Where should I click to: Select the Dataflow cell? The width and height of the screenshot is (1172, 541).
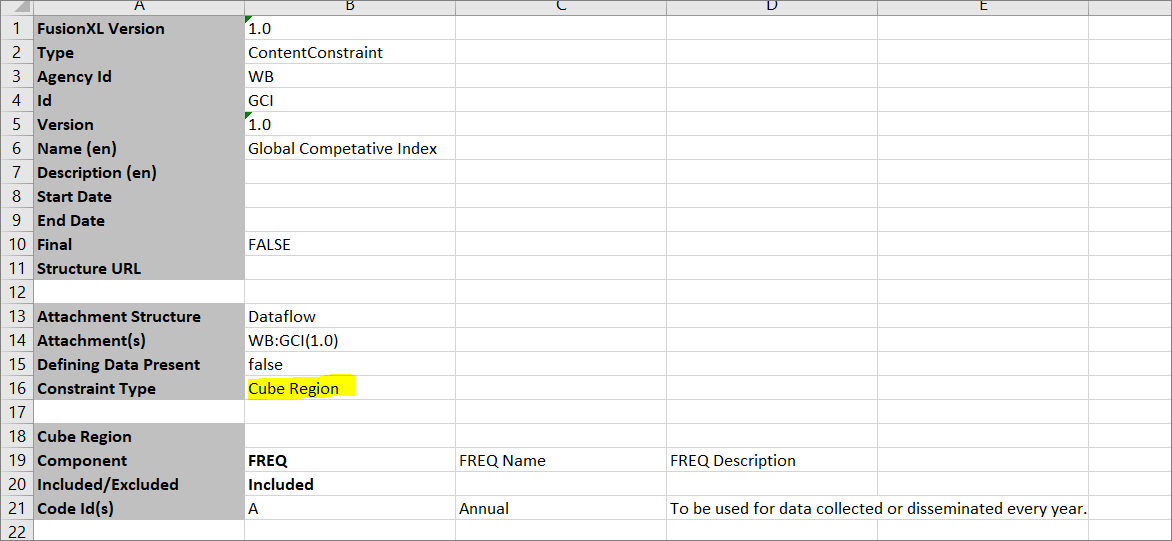point(282,317)
